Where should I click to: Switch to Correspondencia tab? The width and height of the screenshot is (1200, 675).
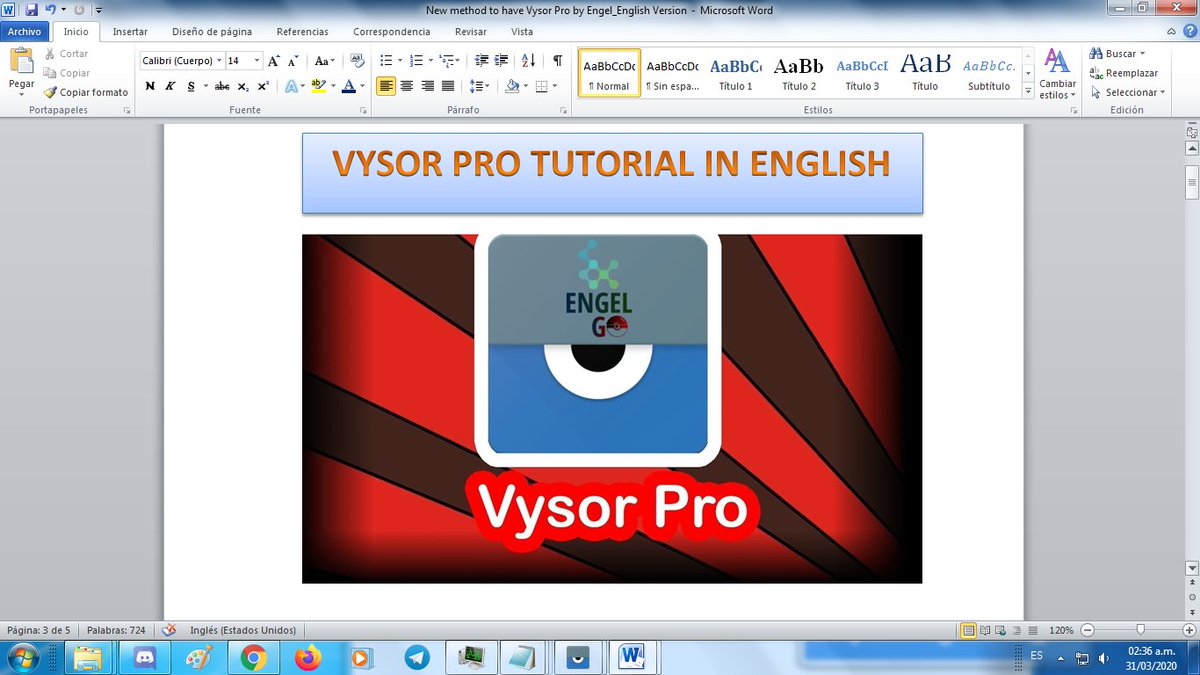coord(392,32)
